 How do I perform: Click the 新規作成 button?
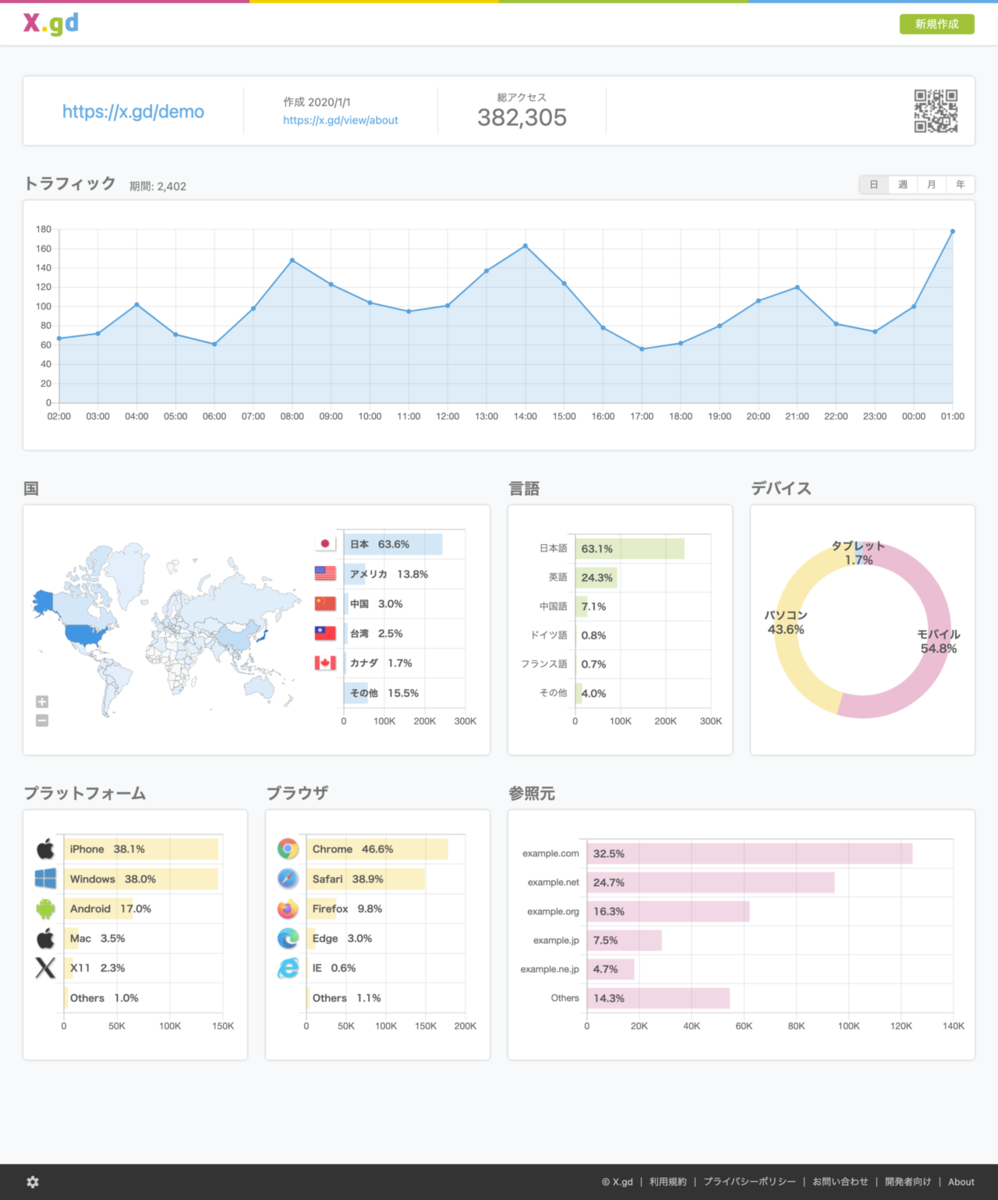tap(937, 25)
